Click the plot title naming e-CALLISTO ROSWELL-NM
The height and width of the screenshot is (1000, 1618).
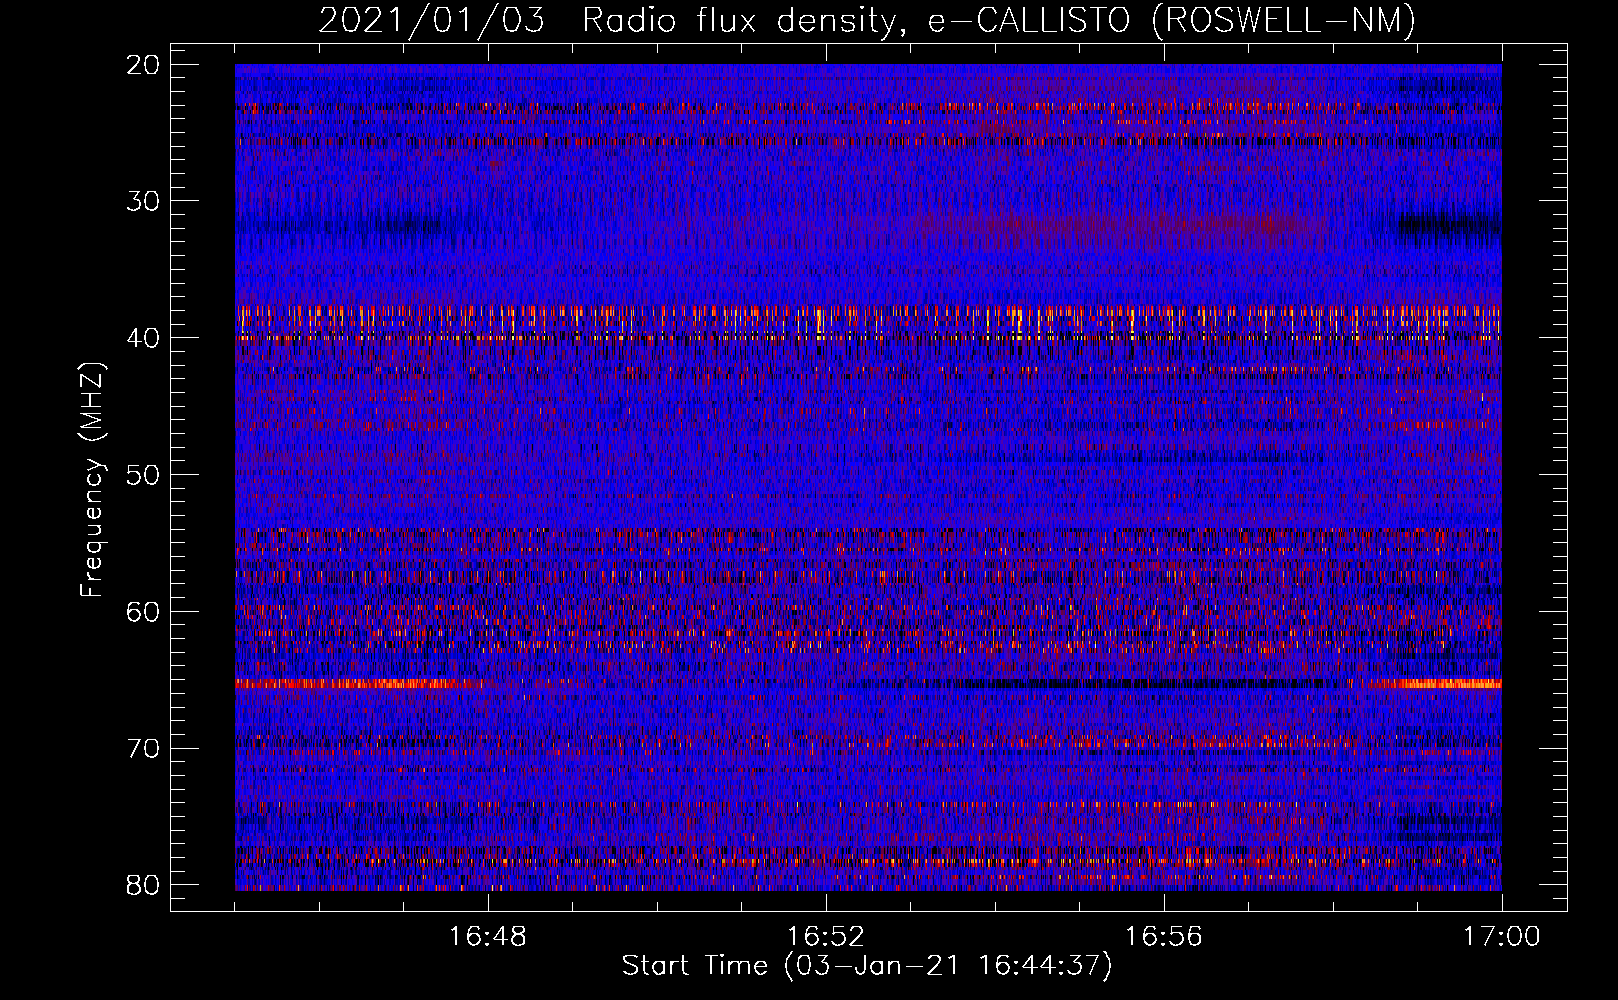(x=866, y=20)
